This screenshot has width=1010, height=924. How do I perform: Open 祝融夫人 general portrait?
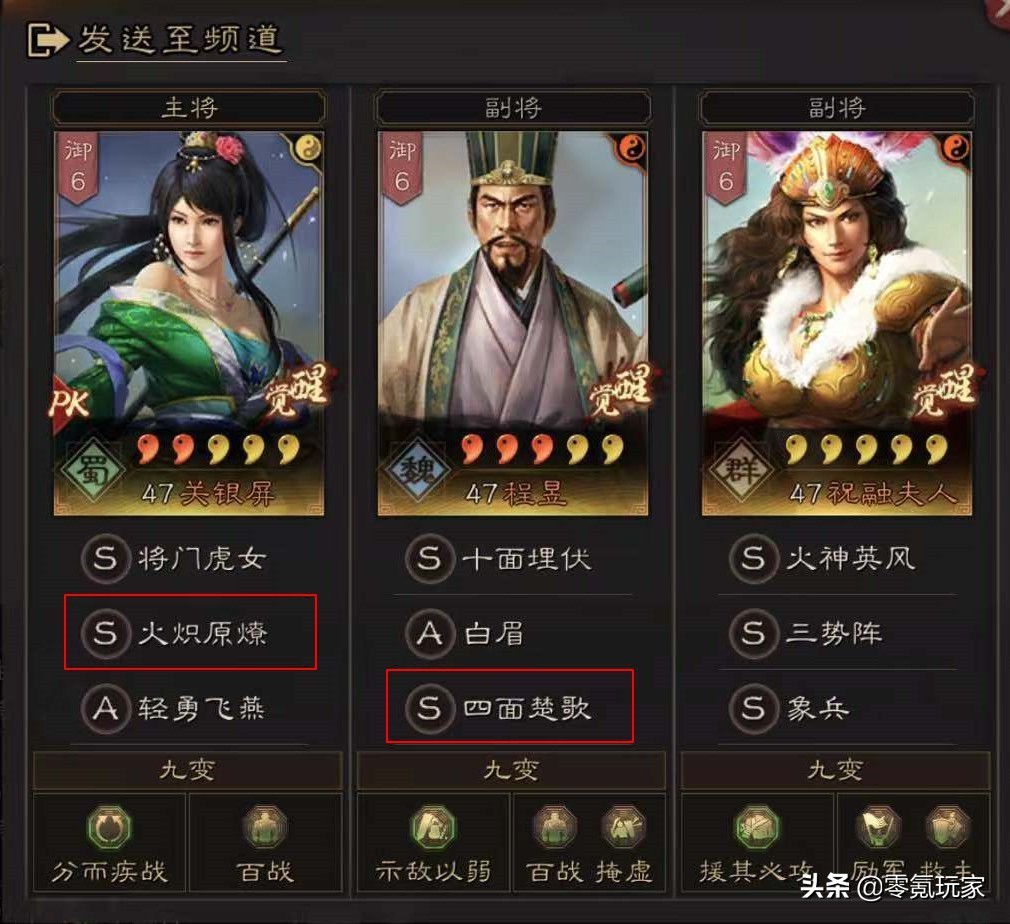(x=836, y=323)
